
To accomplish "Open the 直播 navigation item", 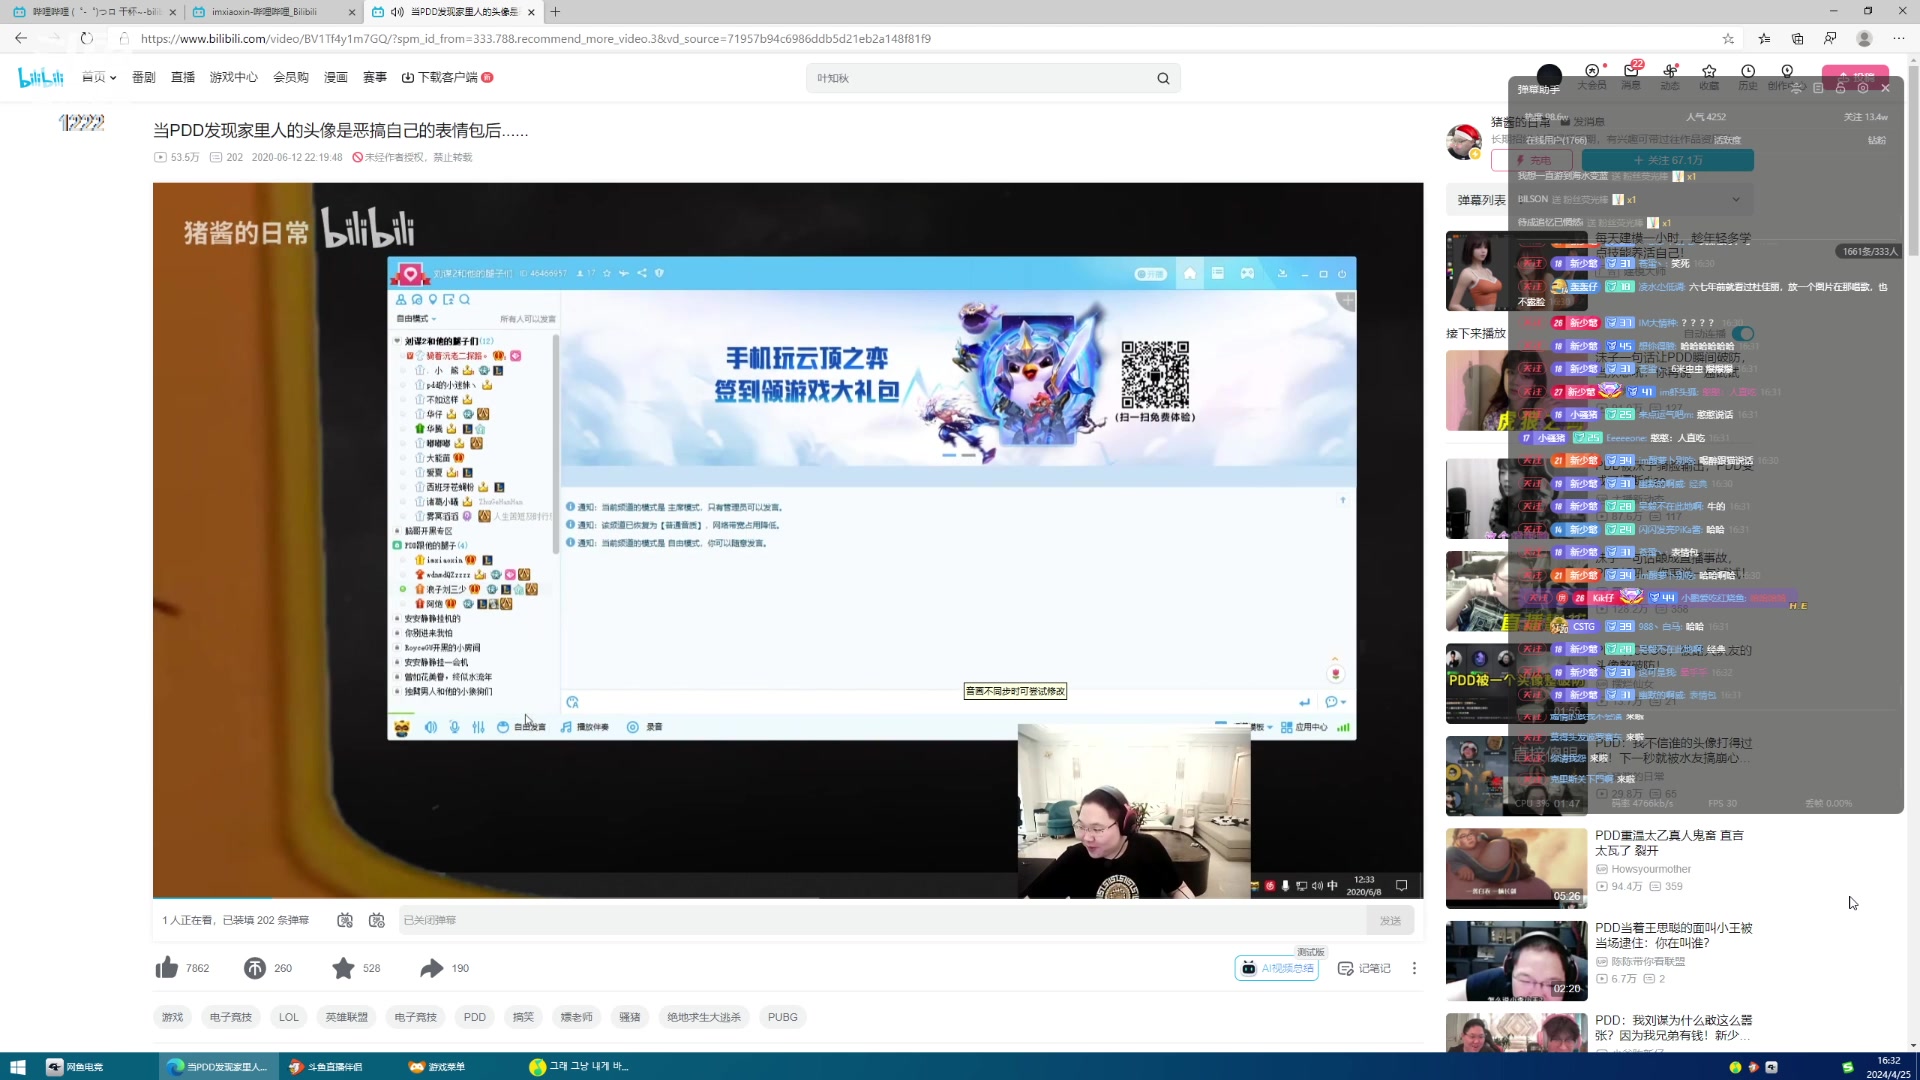I will (183, 77).
